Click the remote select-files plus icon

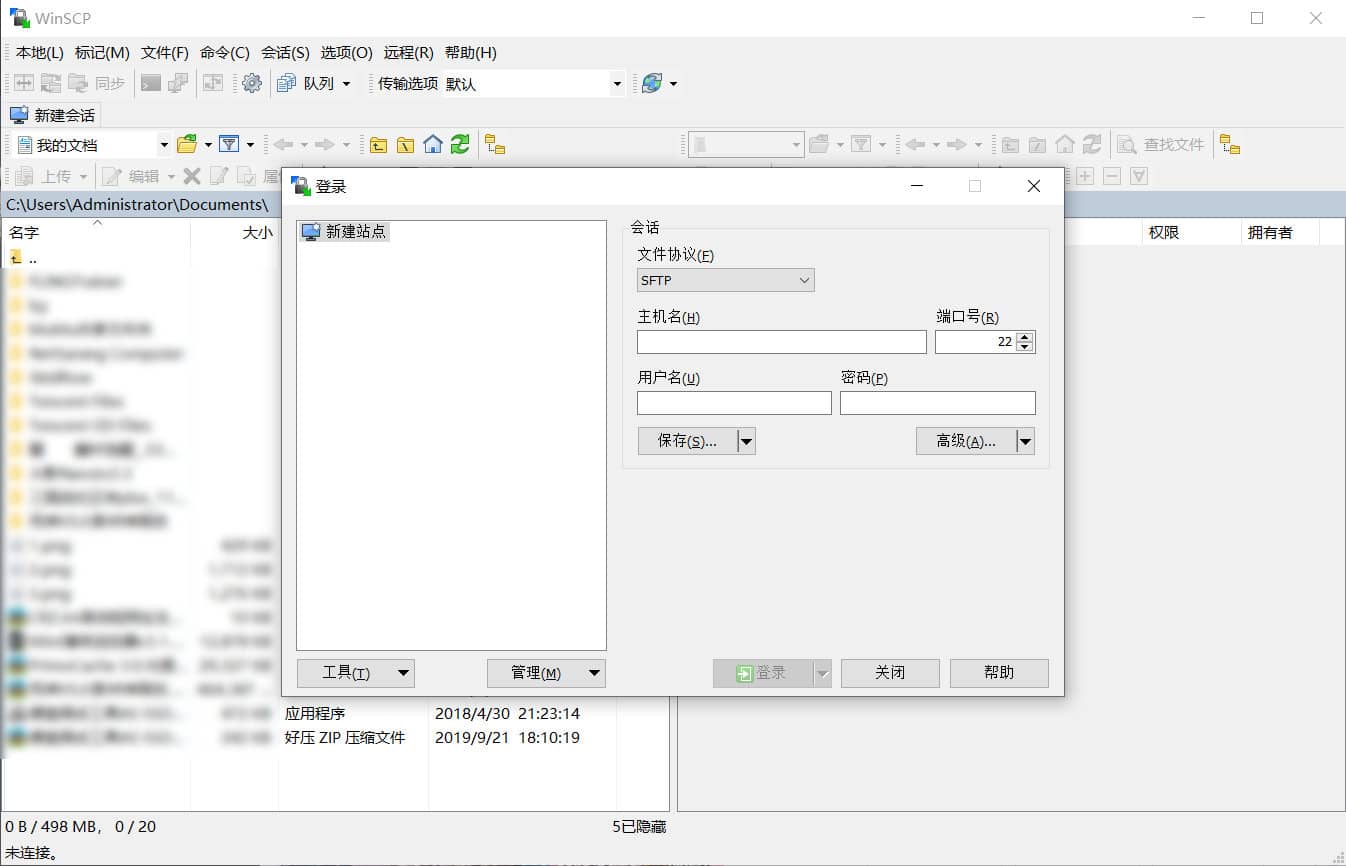[1085, 176]
